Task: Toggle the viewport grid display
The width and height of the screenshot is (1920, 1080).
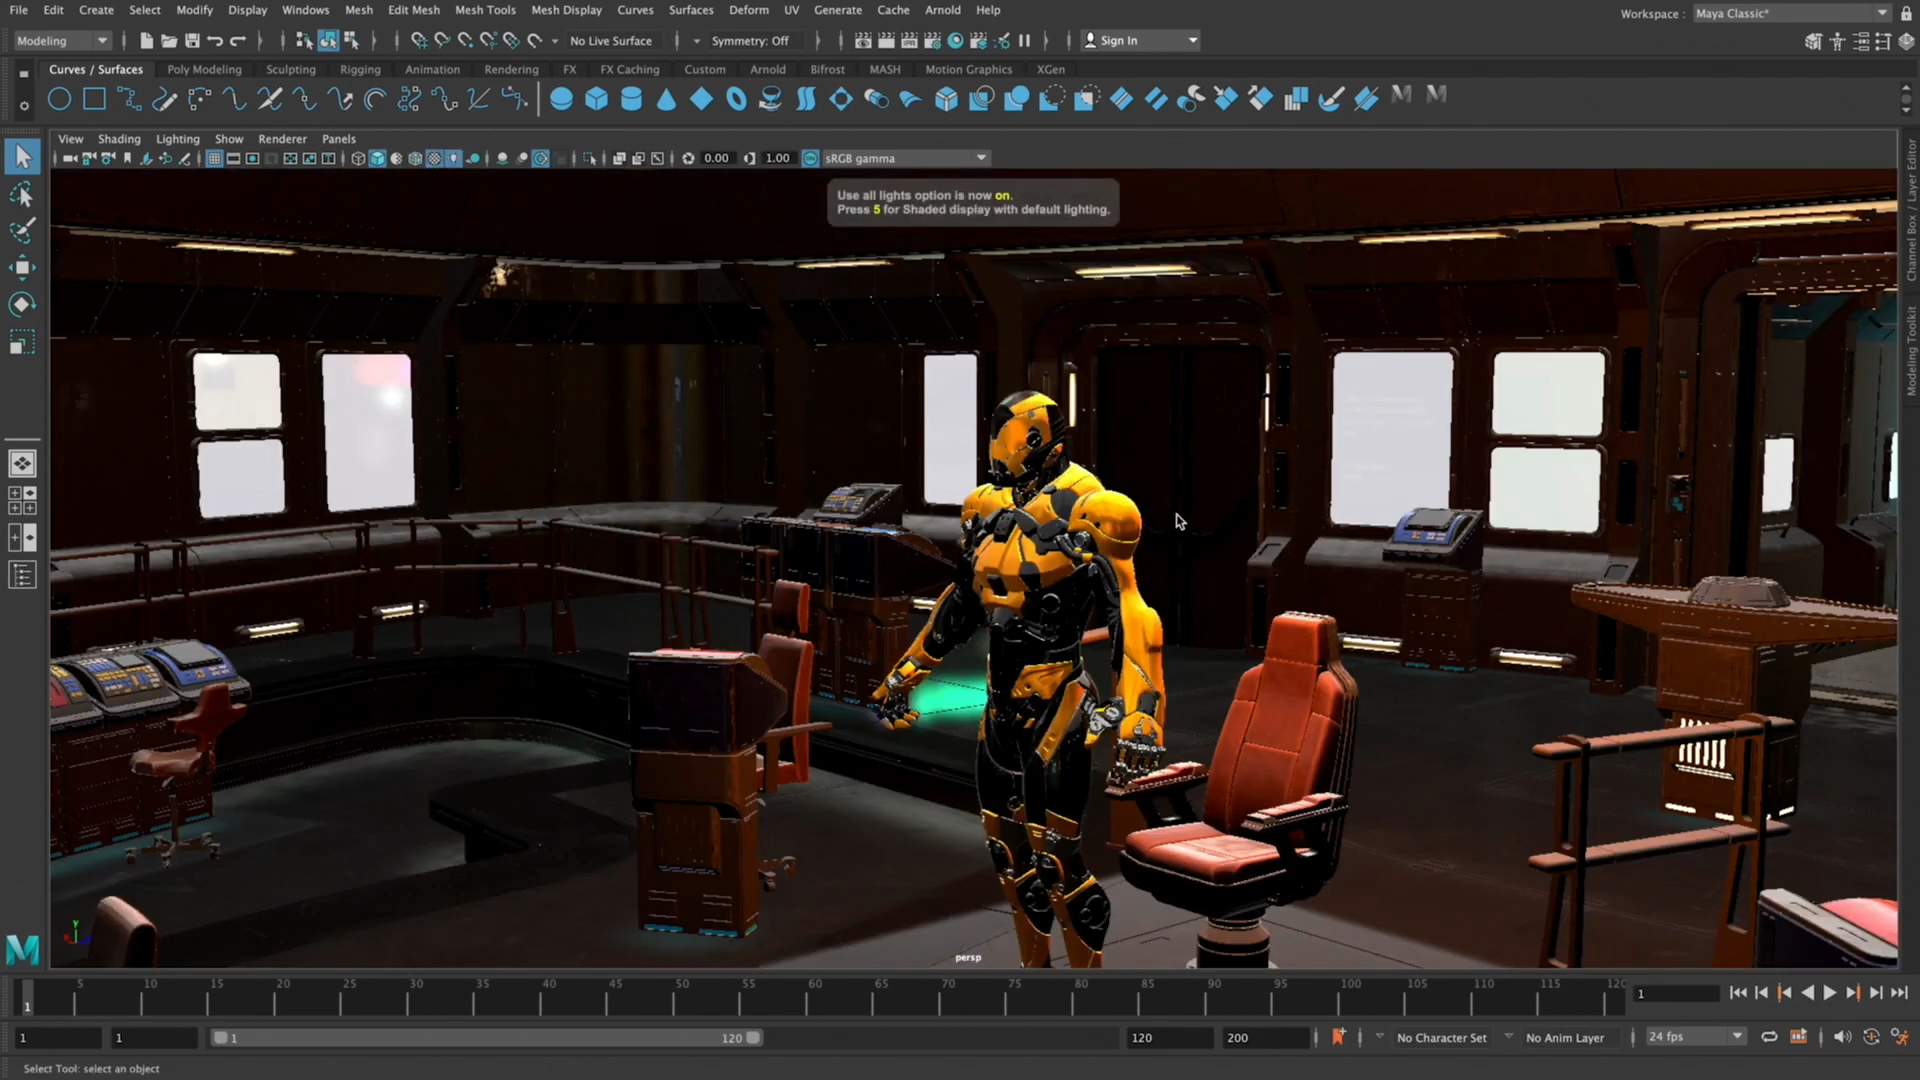Action: pyautogui.click(x=214, y=158)
